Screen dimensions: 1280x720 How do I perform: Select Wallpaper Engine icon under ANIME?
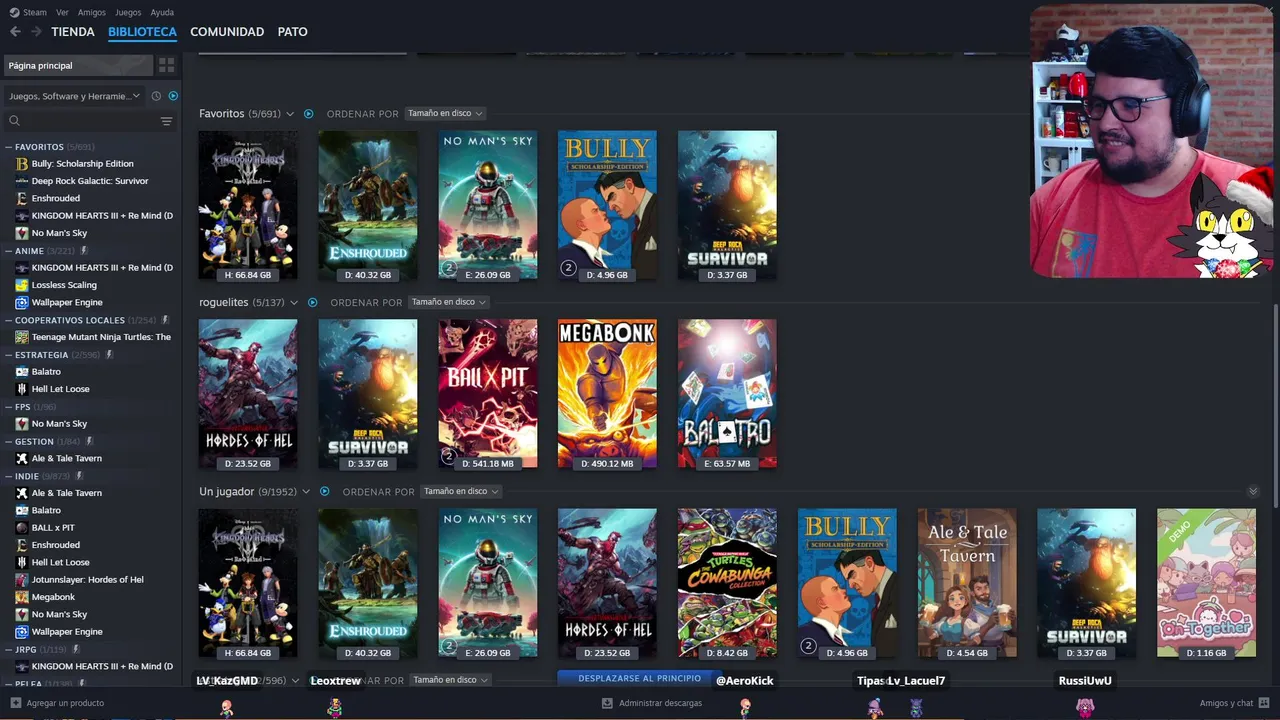[22, 302]
